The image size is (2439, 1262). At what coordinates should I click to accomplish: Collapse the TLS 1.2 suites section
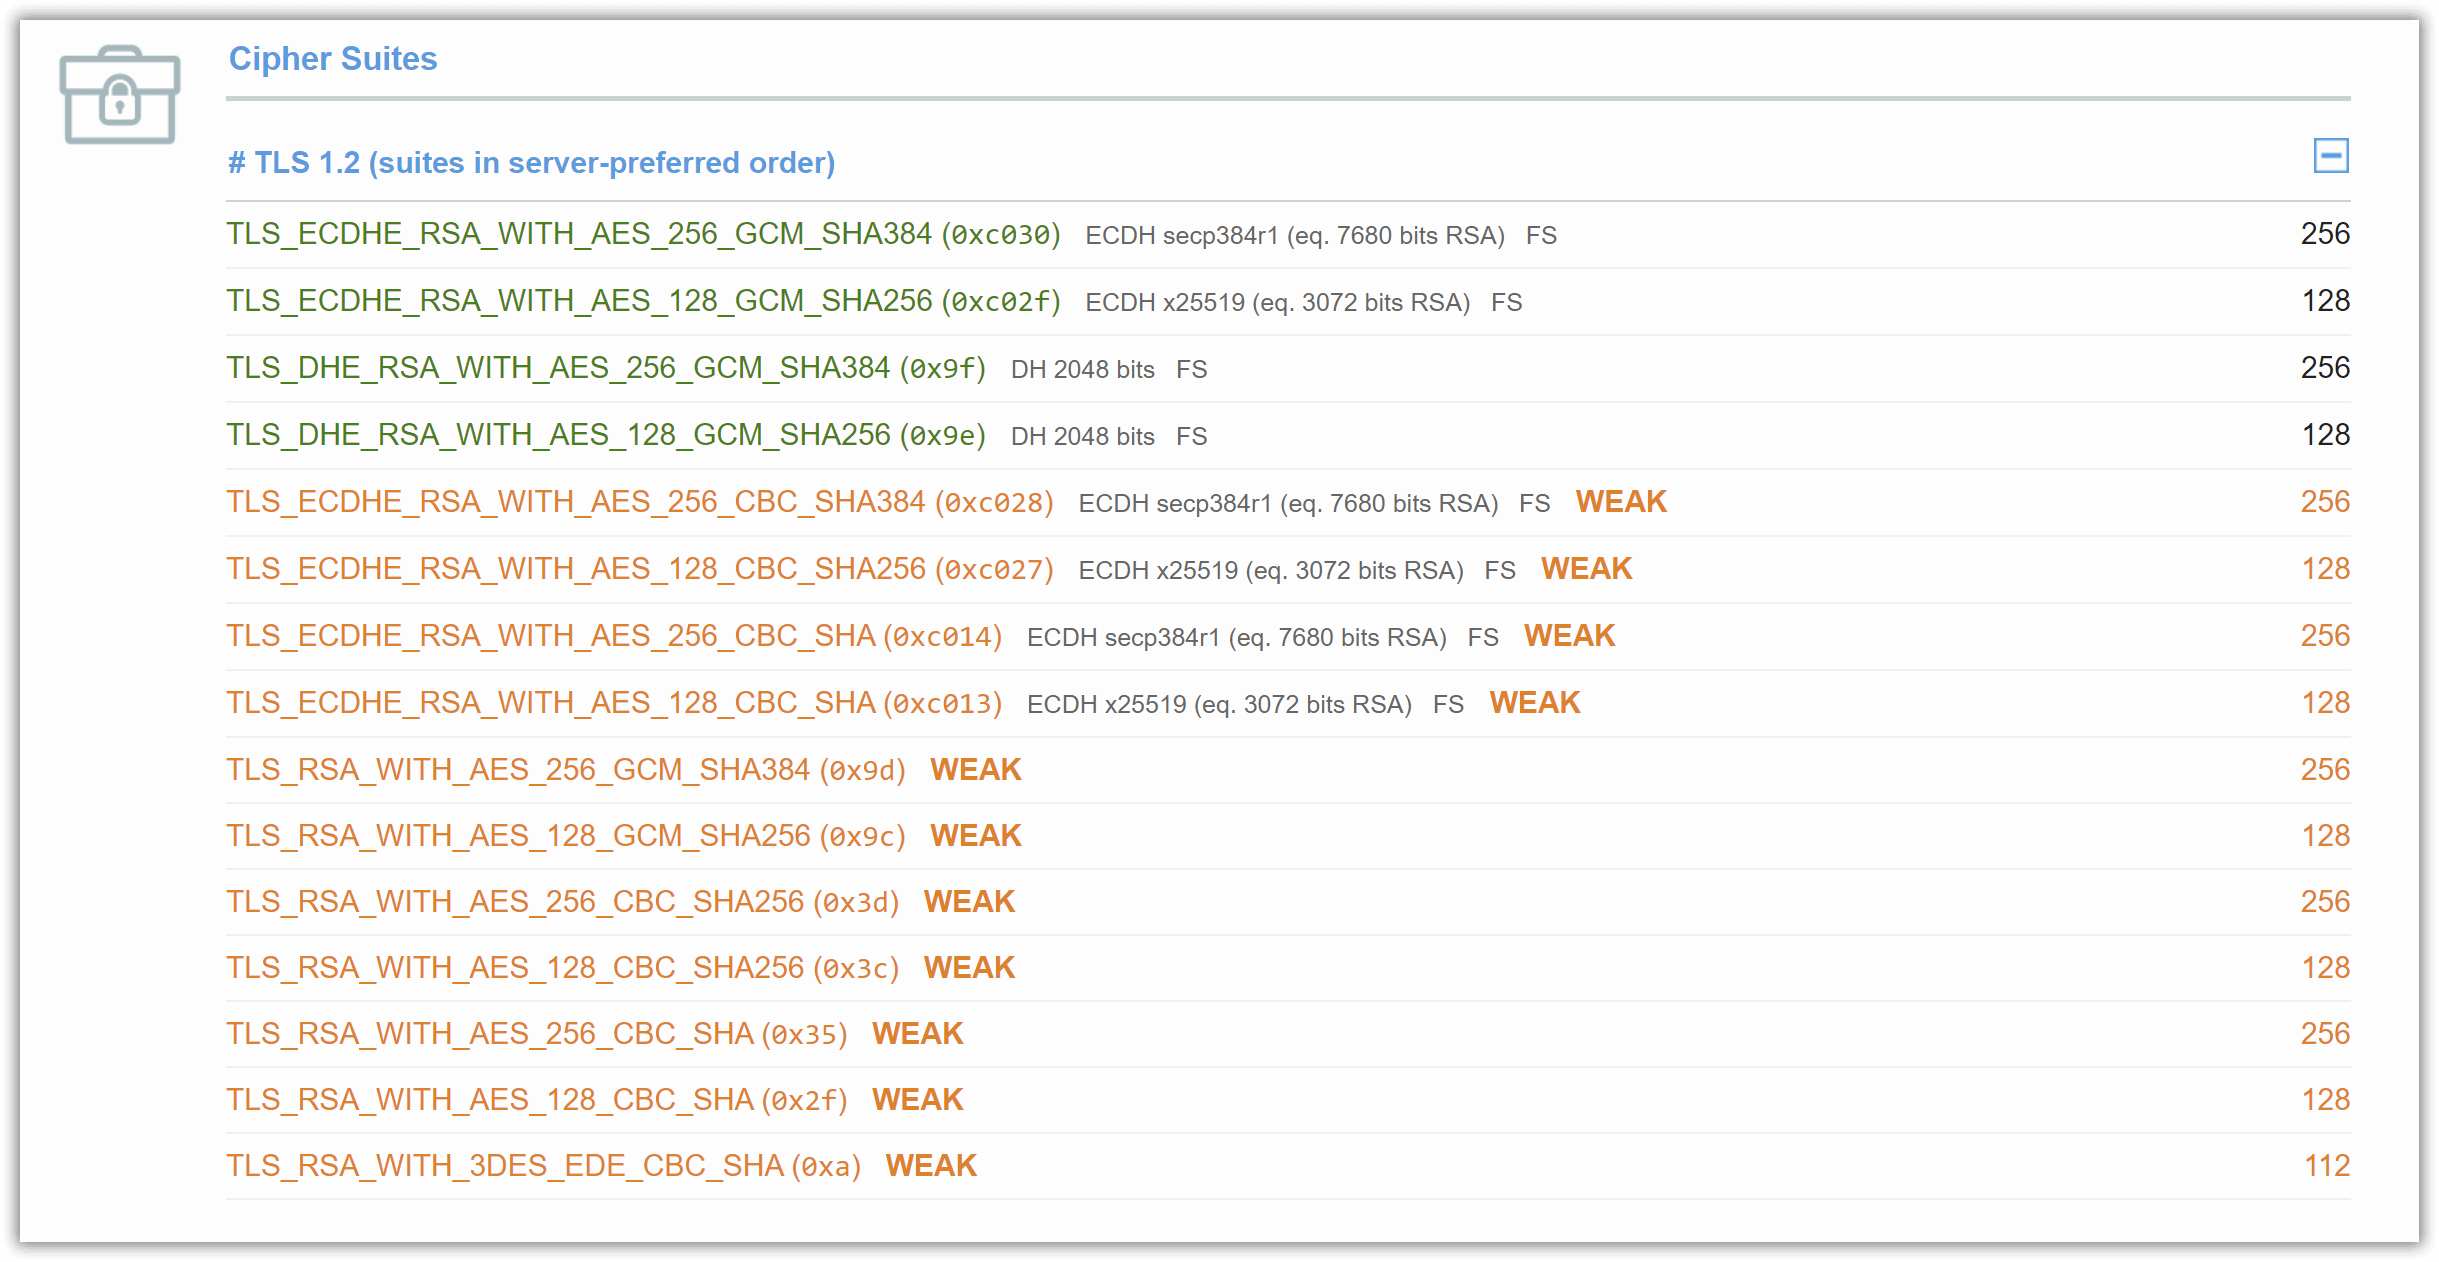click(x=2330, y=156)
